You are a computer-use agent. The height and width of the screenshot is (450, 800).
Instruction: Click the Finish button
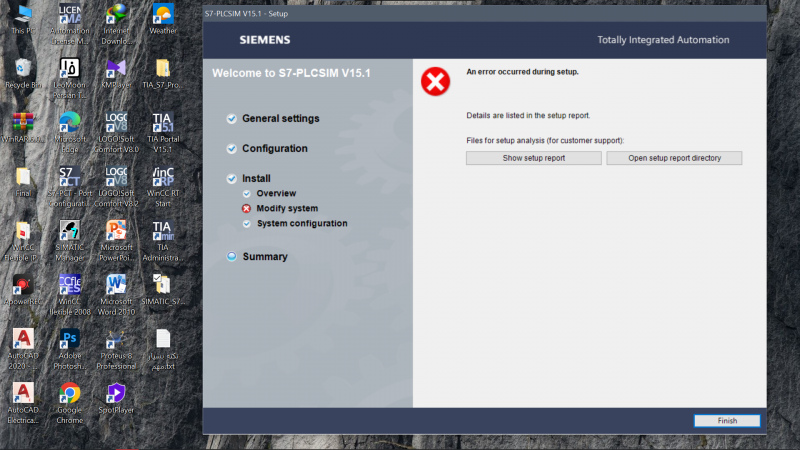pos(727,420)
